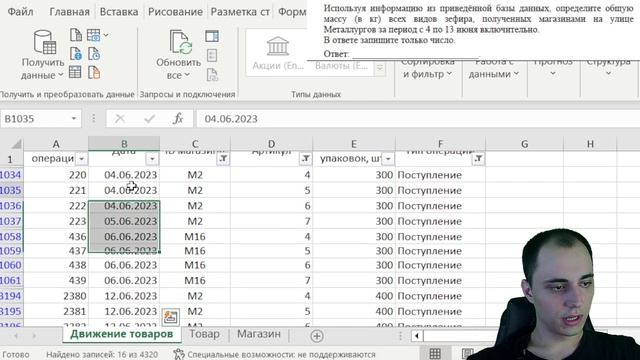Select column A header

click(56, 144)
